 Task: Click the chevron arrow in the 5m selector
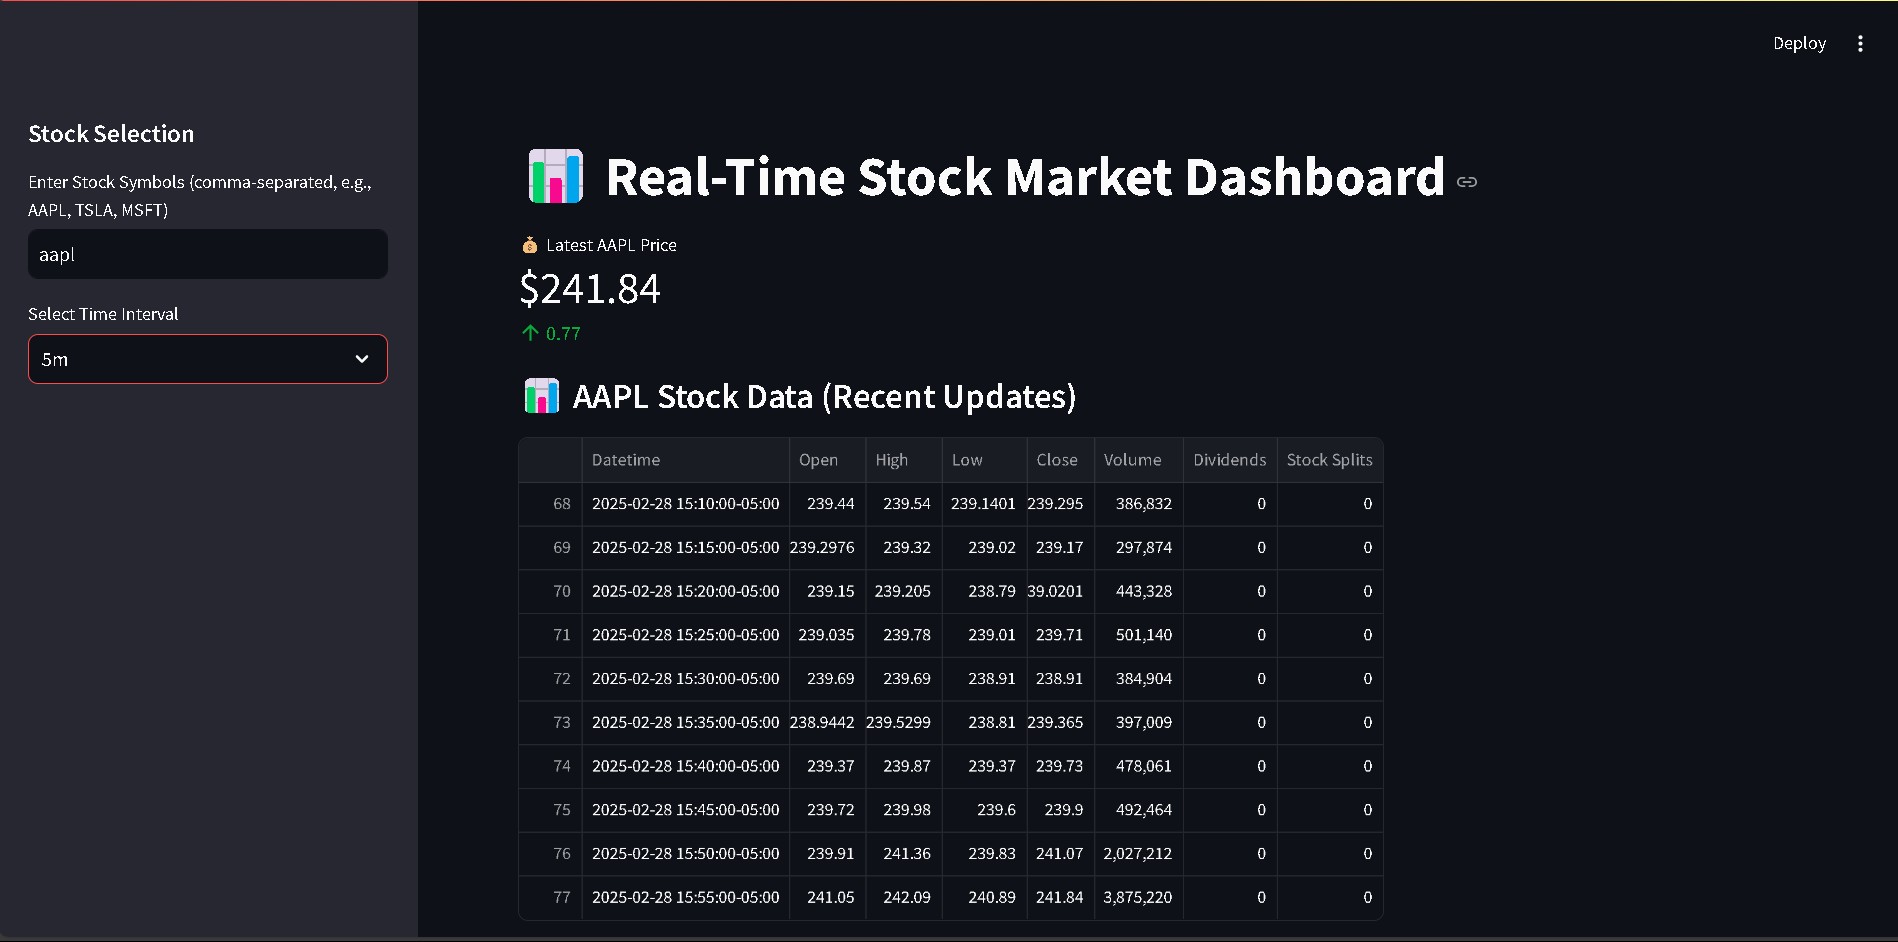tap(362, 359)
